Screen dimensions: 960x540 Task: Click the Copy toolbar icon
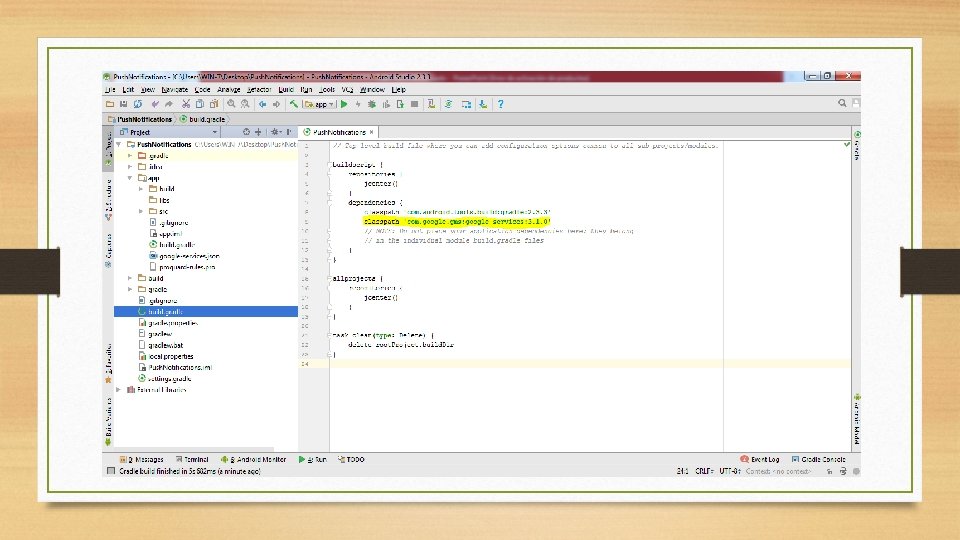[x=200, y=105]
